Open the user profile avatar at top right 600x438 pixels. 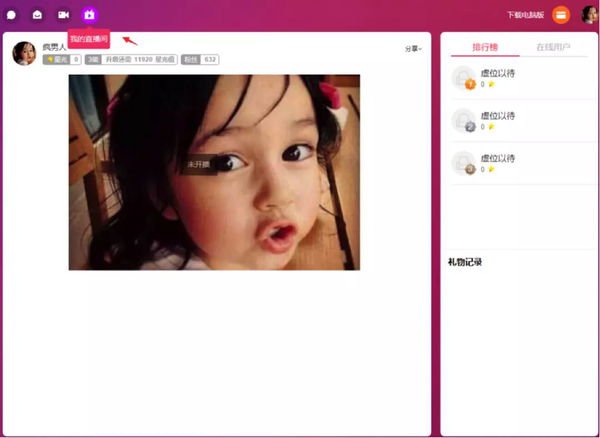(x=589, y=15)
